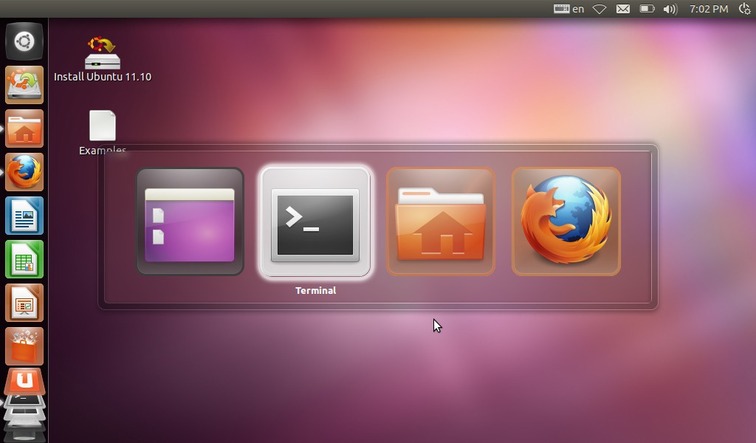Show the desktop from the switcher

190,222
